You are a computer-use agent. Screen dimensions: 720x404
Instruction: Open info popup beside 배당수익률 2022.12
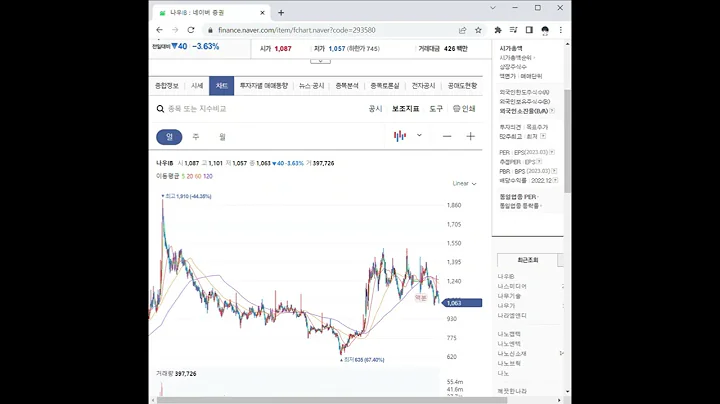point(556,180)
